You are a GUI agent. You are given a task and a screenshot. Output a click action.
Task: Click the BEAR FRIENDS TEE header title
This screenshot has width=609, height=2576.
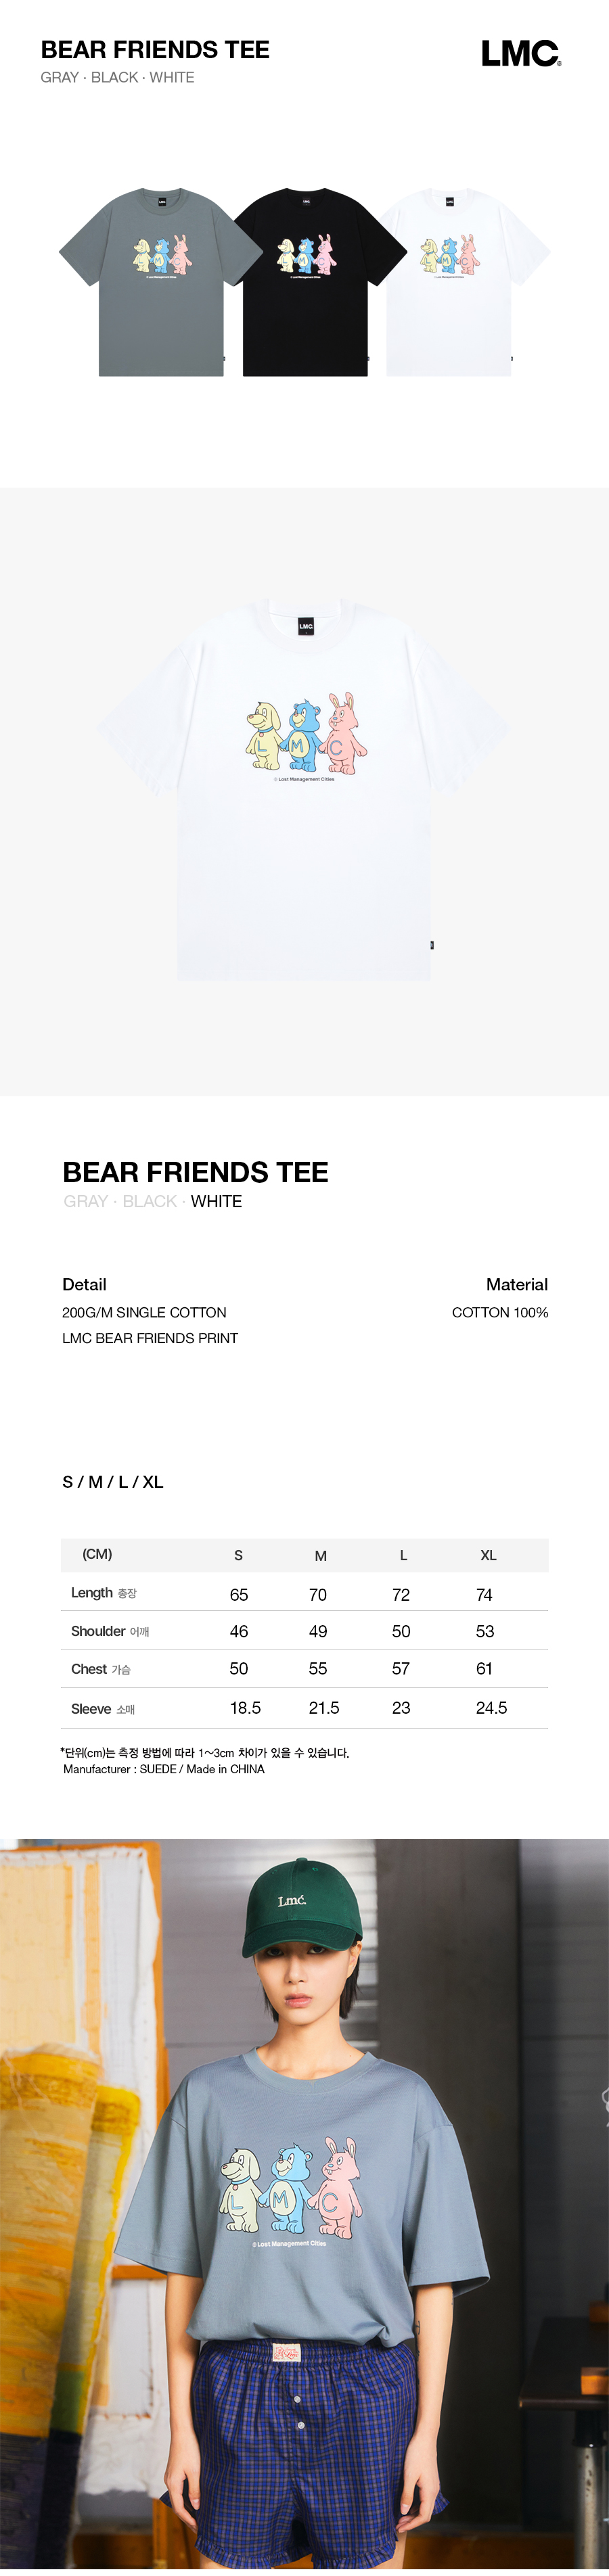click(x=155, y=49)
